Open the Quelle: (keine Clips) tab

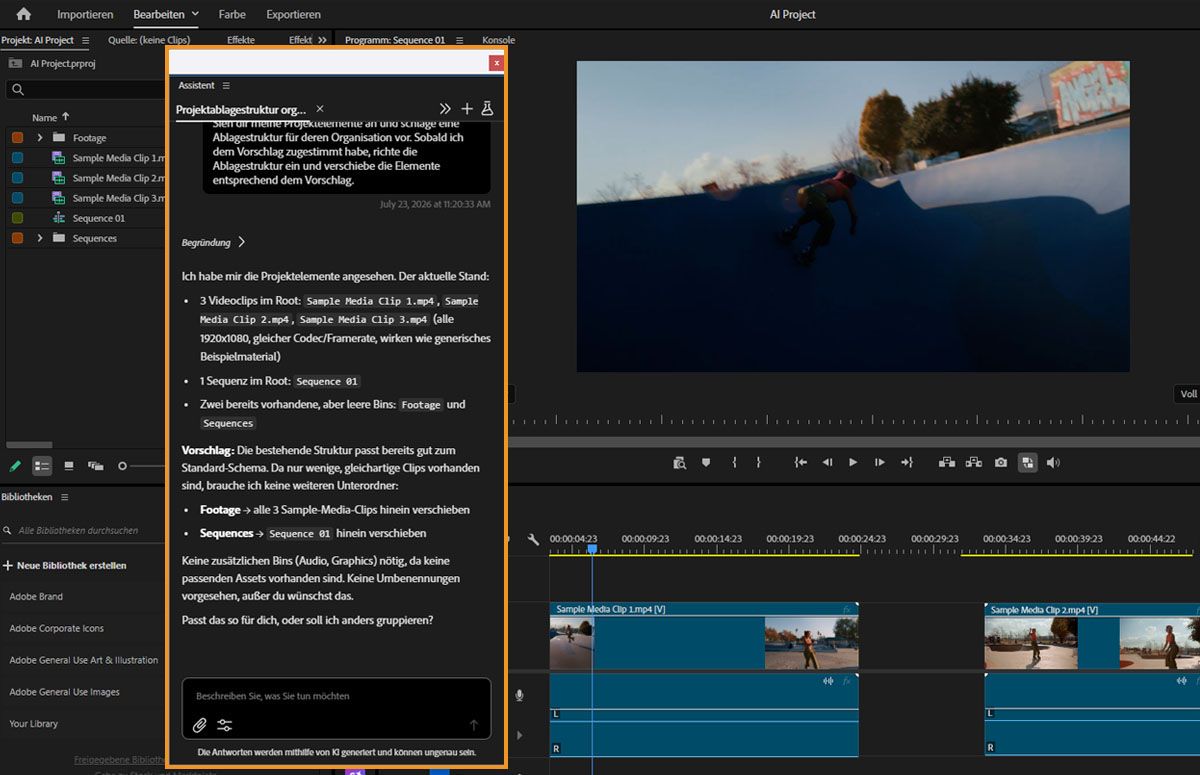[x=149, y=40]
